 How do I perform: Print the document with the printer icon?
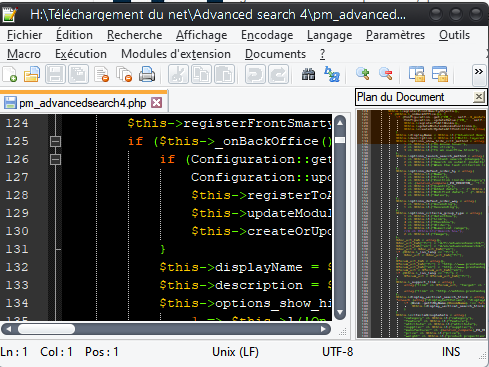(147, 74)
